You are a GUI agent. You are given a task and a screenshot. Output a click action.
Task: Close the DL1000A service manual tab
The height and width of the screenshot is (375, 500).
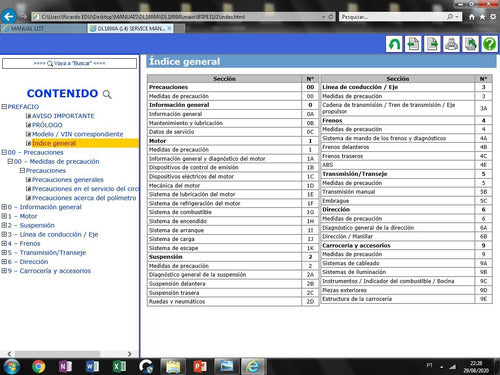169,29
